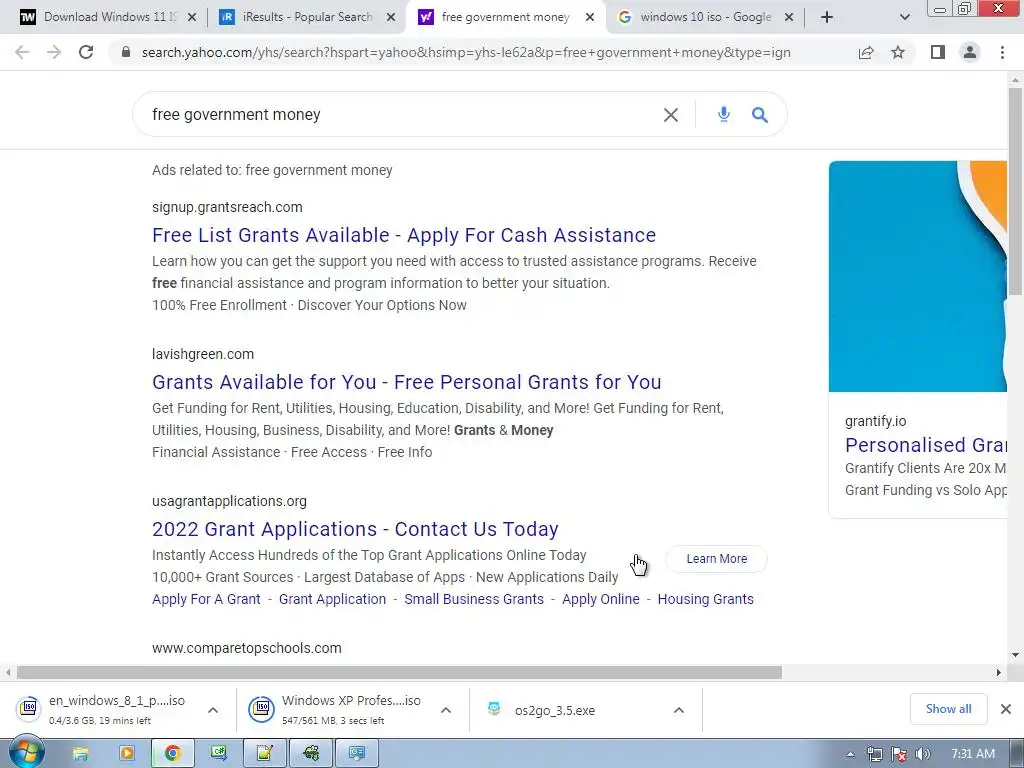The height and width of the screenshot is (768, 1024).
Task: Open the Windows Start menu
Action: tap(26, 753)
